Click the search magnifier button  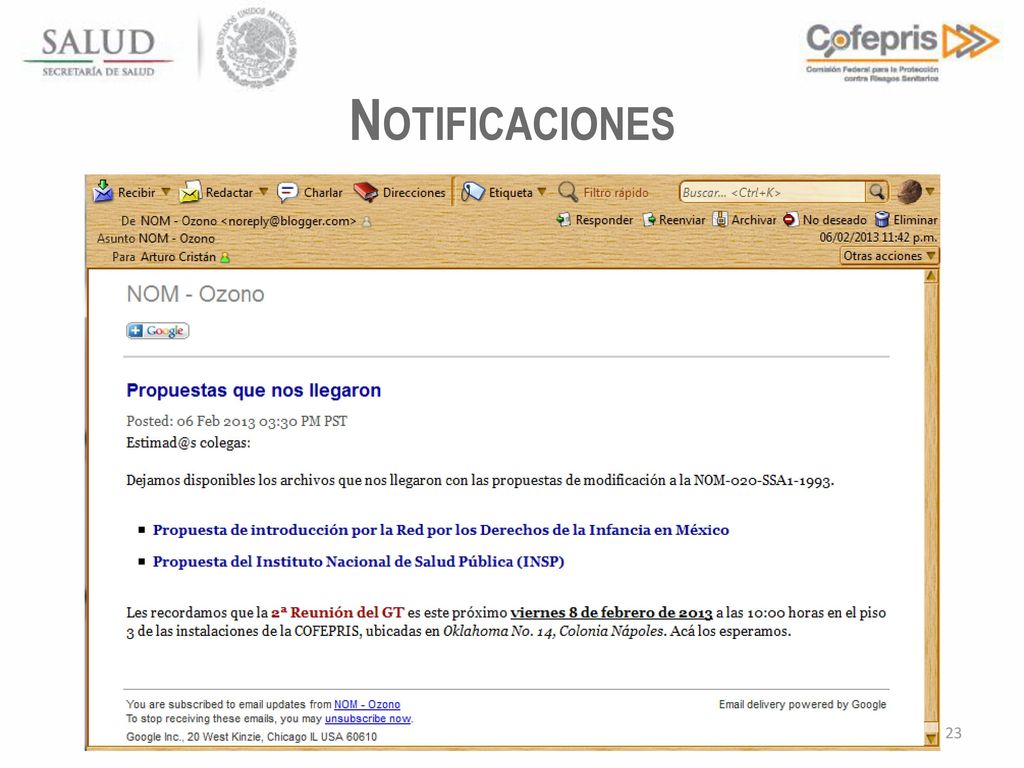[x=876, y=192]
